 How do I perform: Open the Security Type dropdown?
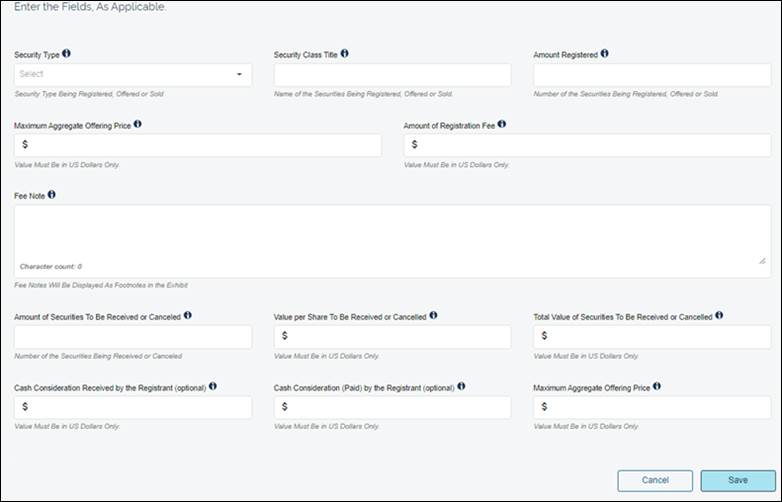pos(133,75)
